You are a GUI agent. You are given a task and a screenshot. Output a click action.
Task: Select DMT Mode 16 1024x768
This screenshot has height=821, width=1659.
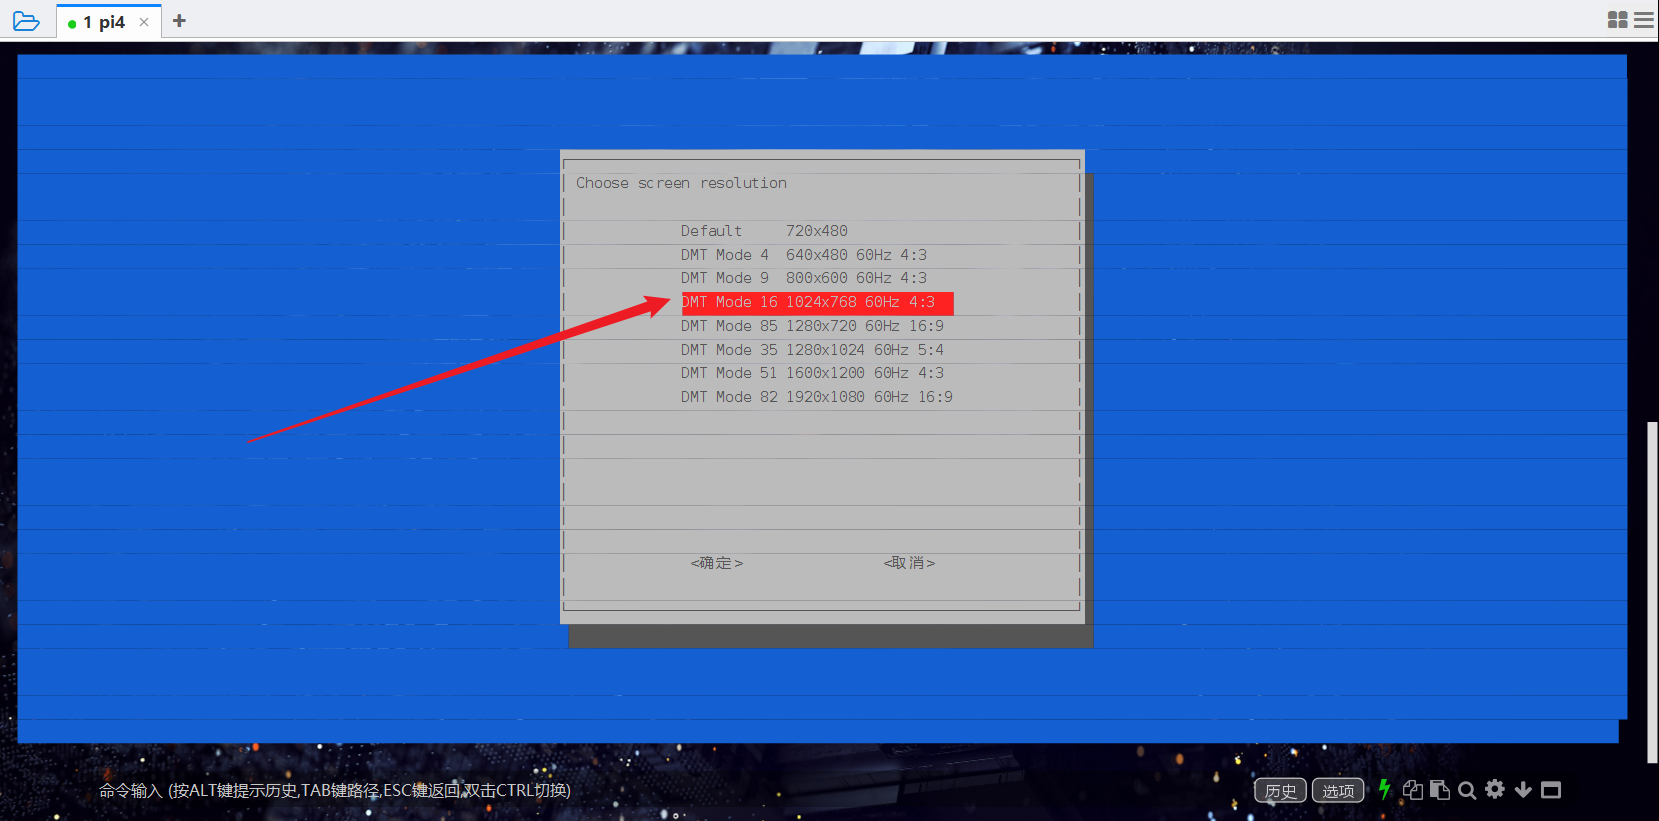[x=817, y=302]
